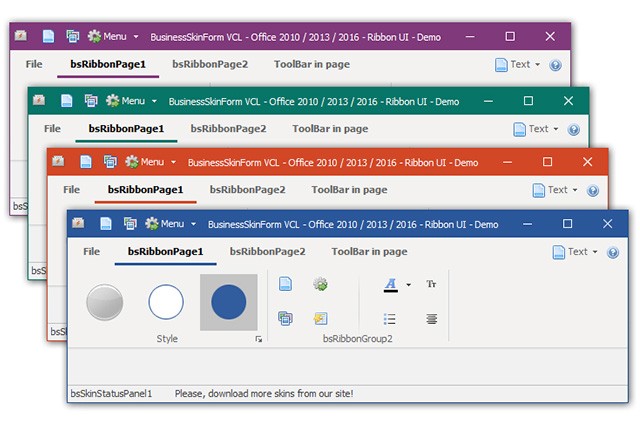The width and height of the screenshot is (640, 427).
Task: Click app icon in orange window titlebar
Action: (58, 161)
